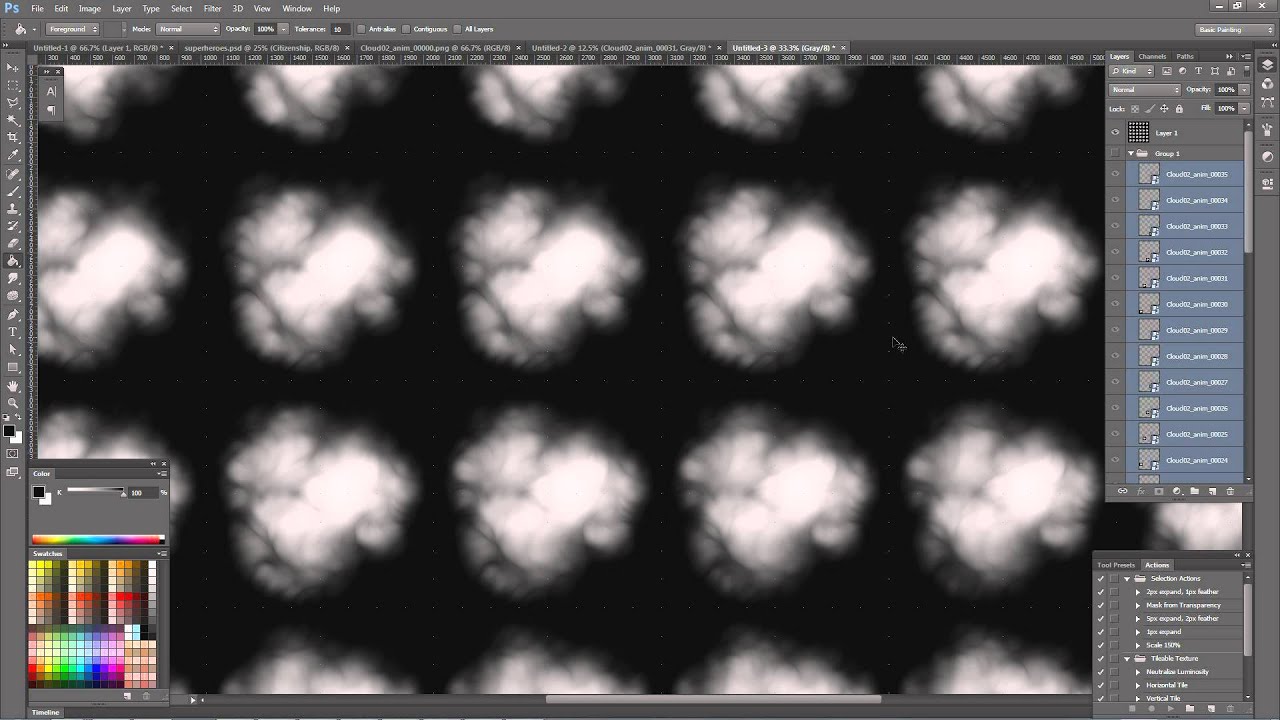Image resolution: width=1280 pixels, height=720 pixels.
Task: Switch to the Paths tab
Action: 1185,56
